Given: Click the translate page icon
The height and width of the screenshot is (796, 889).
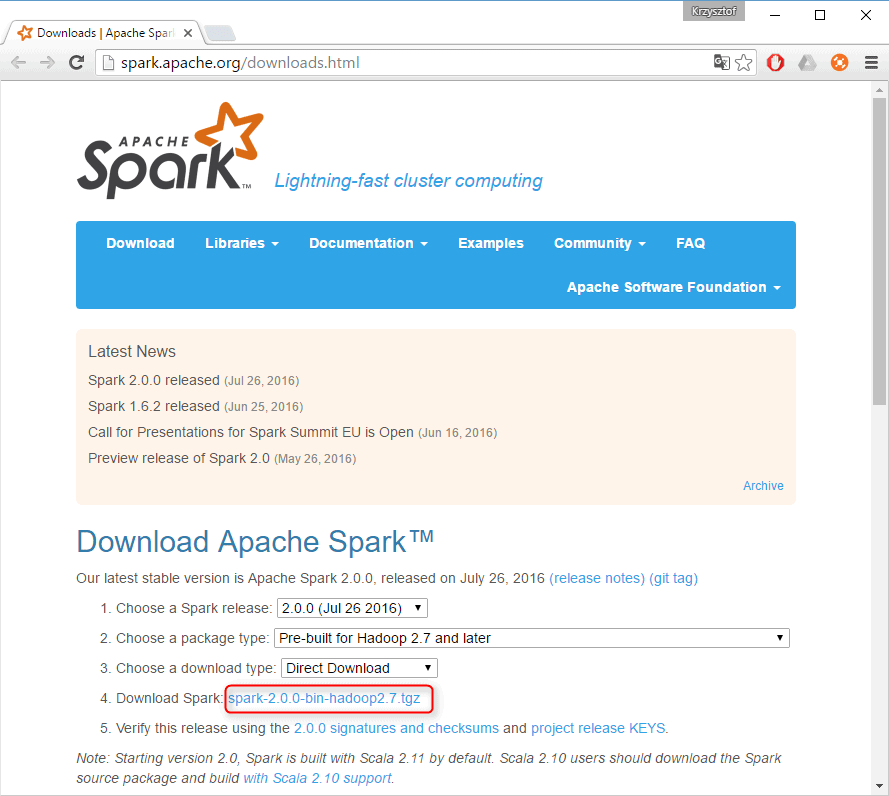Looking at the screenshot, I should point(721,62).
